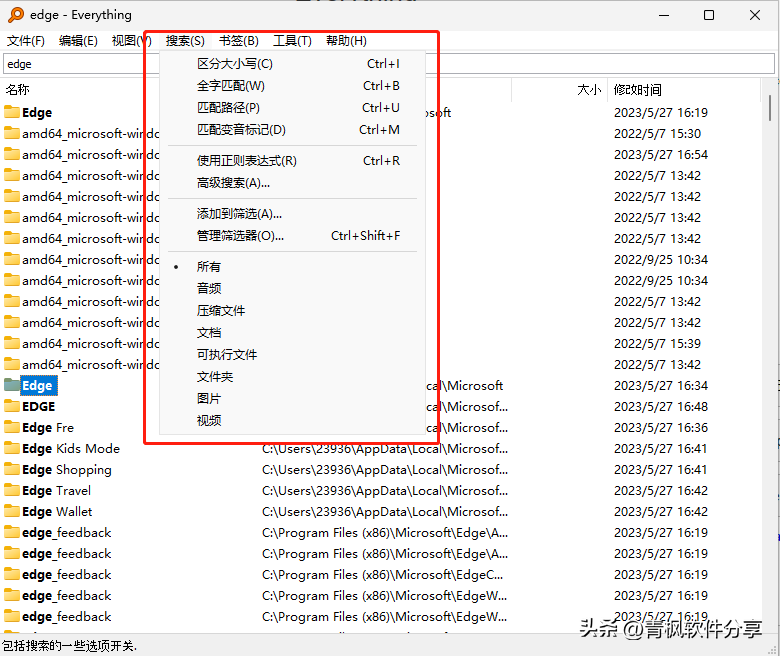Select the 压缩文件 filter
Viewport: 780px width, 656px height.
point(292,311)
